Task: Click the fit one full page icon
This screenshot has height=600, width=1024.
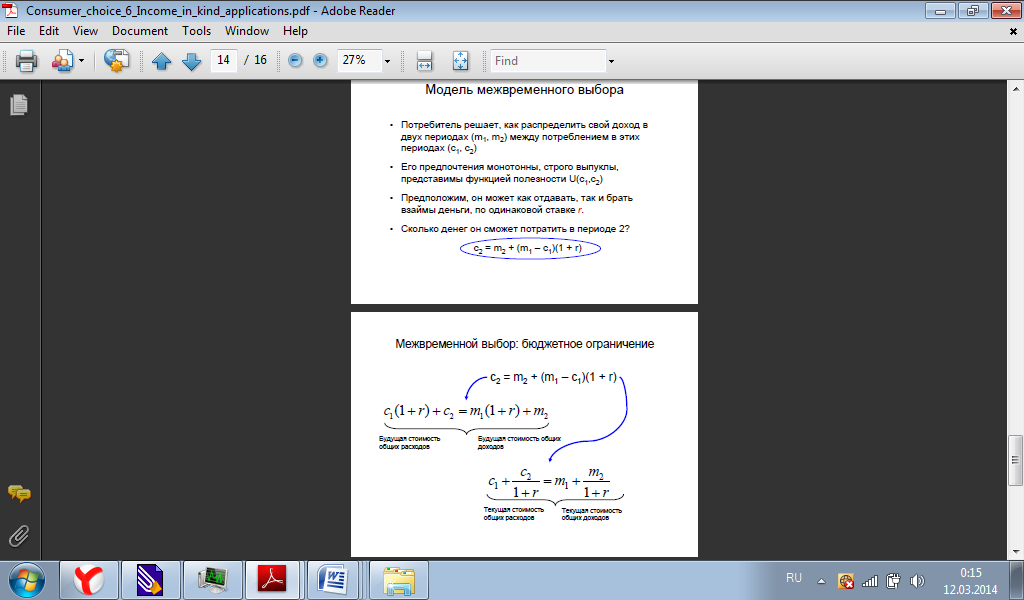Action: [460, 61]
